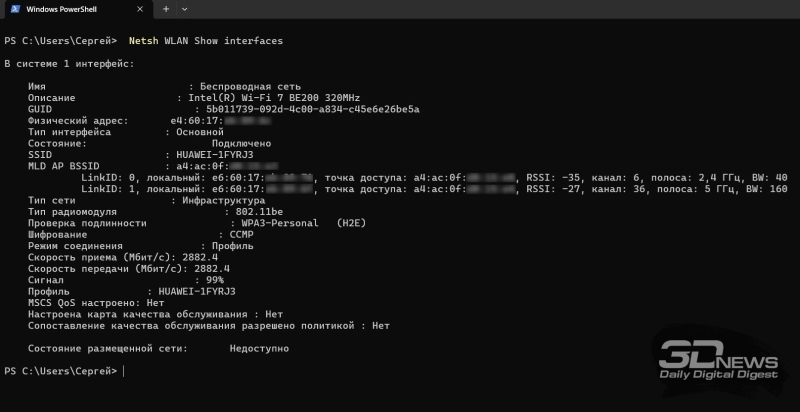The width and height of the screenshot is (800, 412).
Task: Click the PowerShell icon in the tab
Action: (x=17, y=9)
